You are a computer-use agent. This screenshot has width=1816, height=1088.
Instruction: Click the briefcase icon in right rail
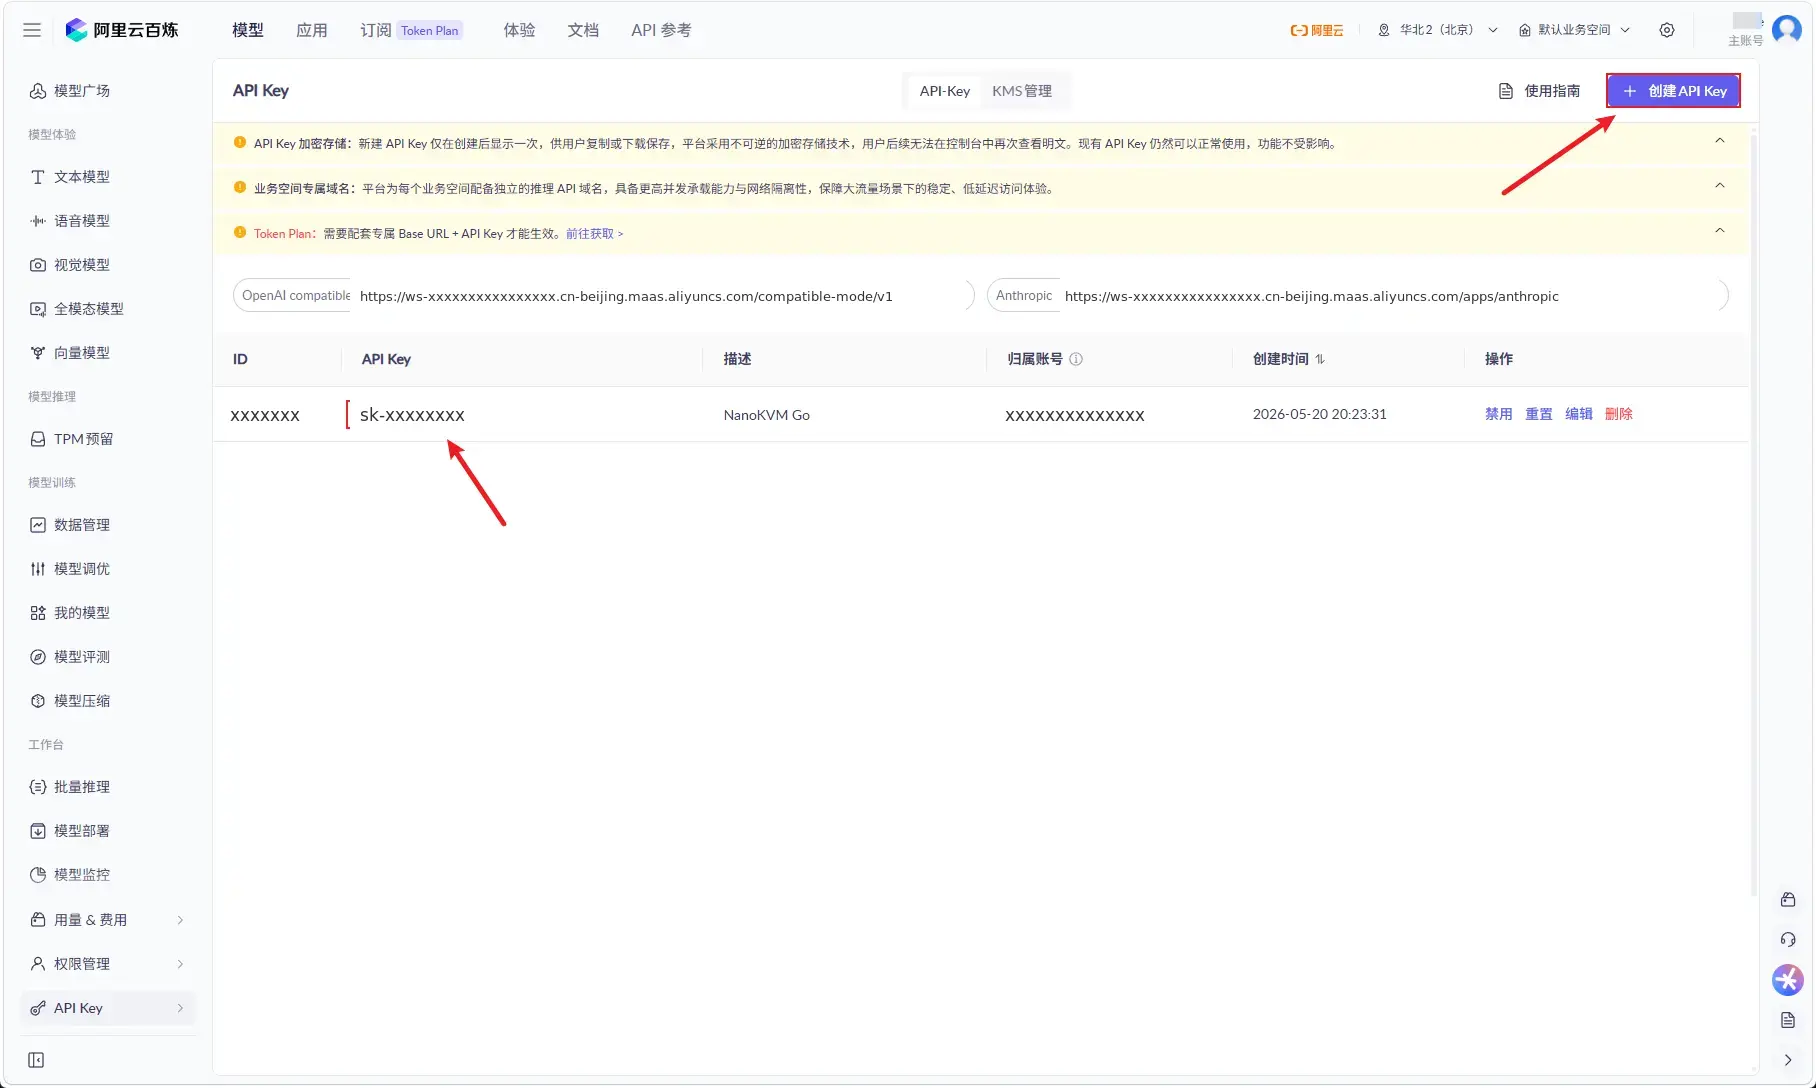pyautogui.click(x=1788, y=900)
